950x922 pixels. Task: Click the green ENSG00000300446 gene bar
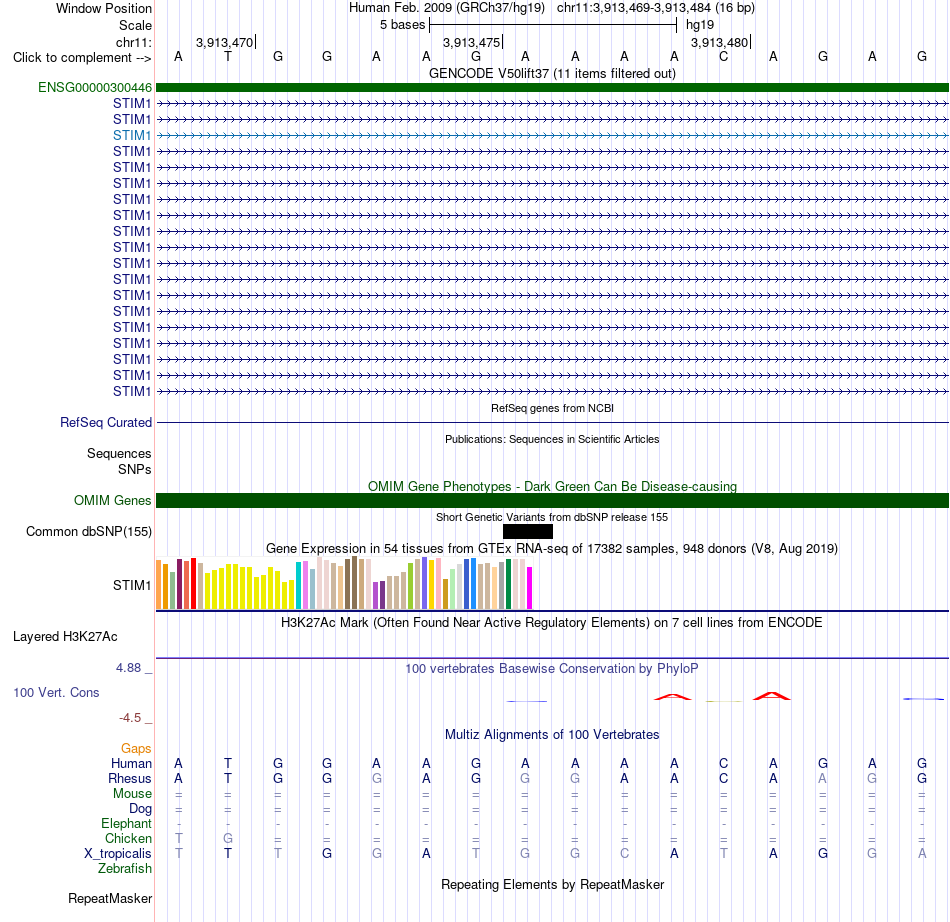pyautogui.click(x=552, y=87)
